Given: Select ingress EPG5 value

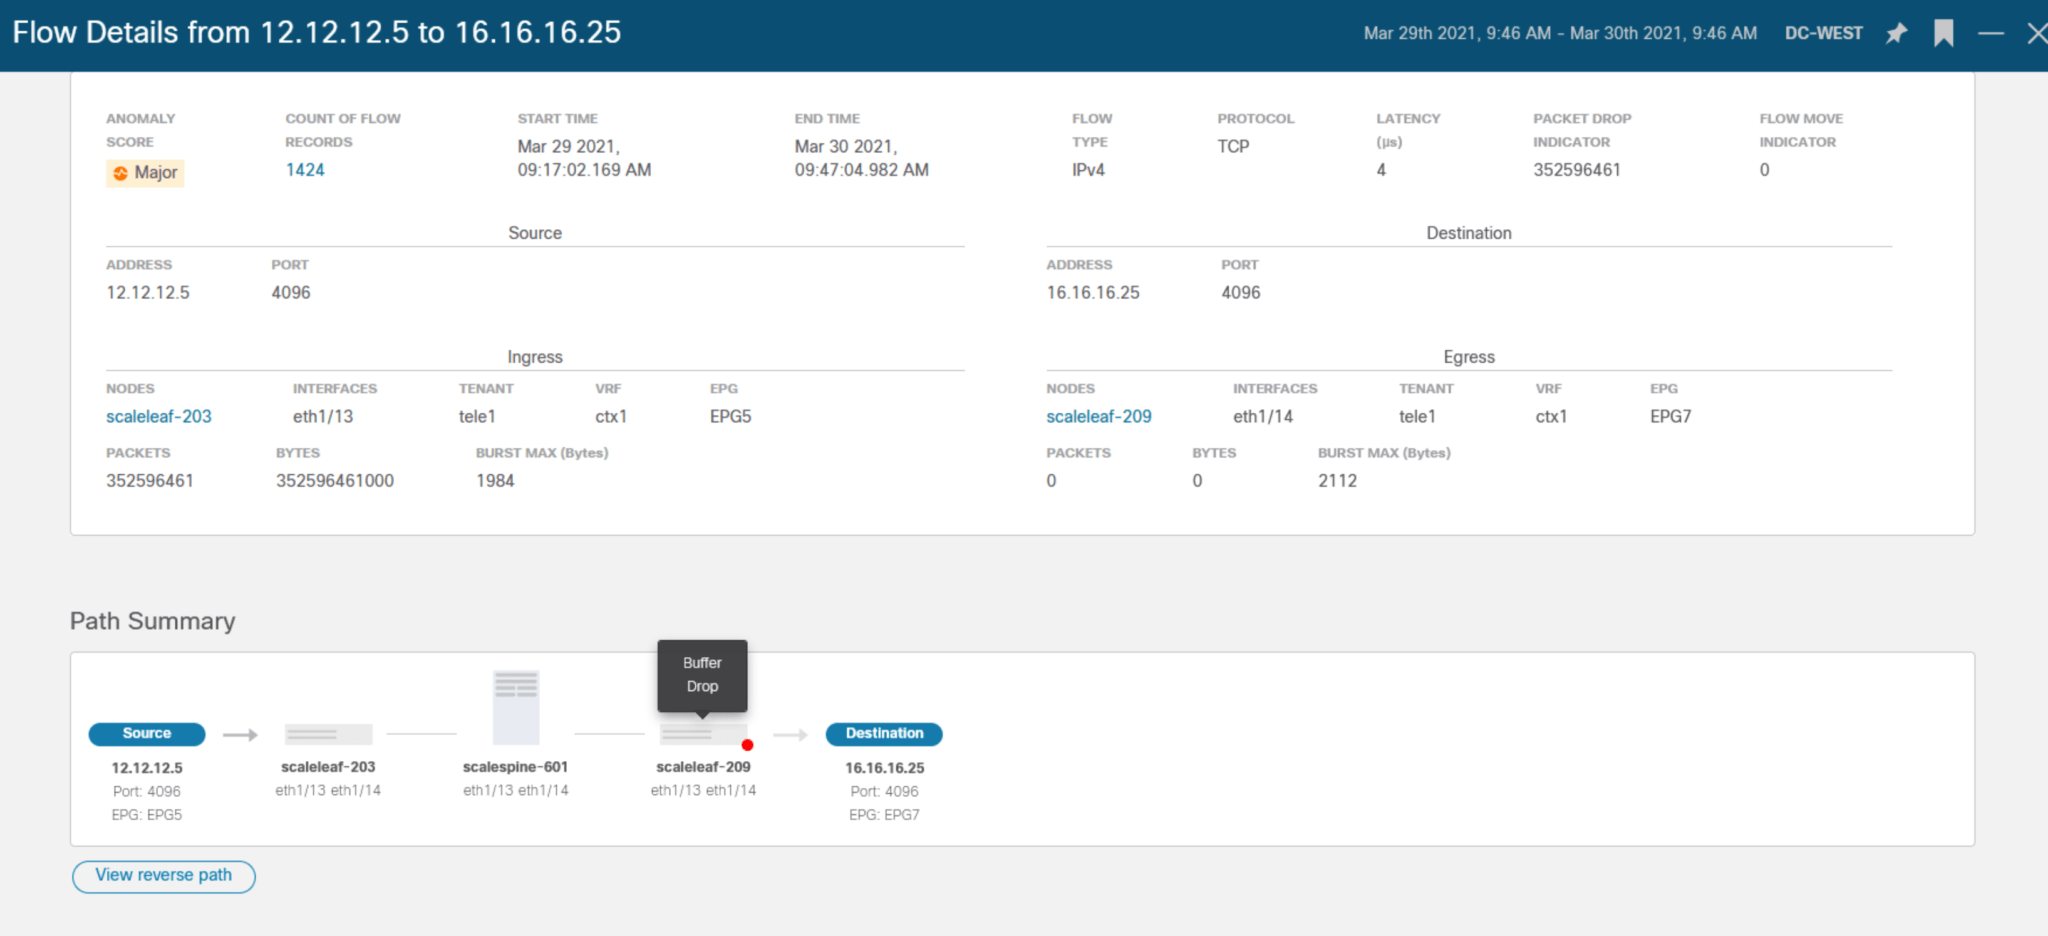Looking at the screenshot, I should [731, 416].
